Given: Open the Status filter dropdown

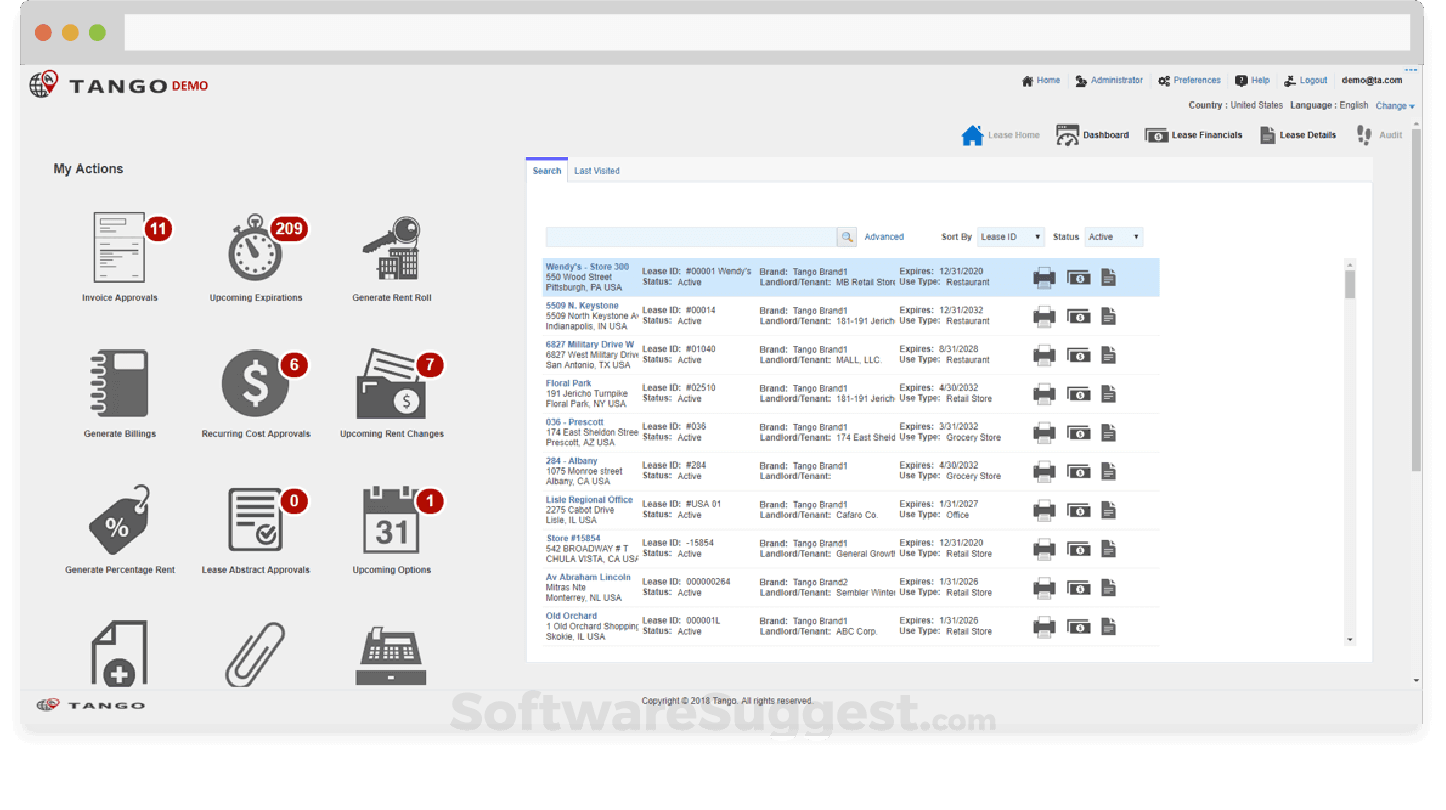Looking at the screenshot, I should [x=1113, y=236].
